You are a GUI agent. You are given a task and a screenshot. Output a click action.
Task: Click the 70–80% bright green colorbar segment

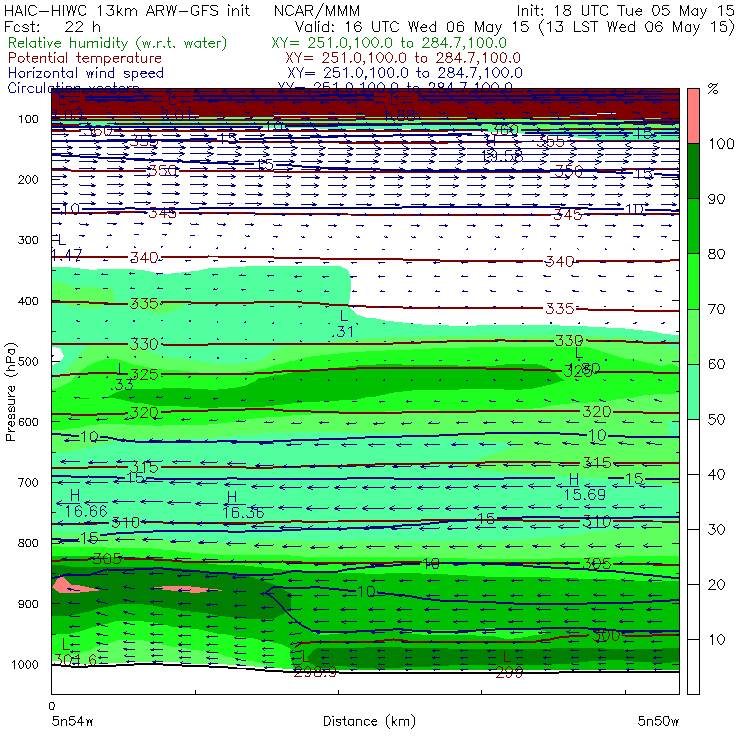tap(693, 281)
